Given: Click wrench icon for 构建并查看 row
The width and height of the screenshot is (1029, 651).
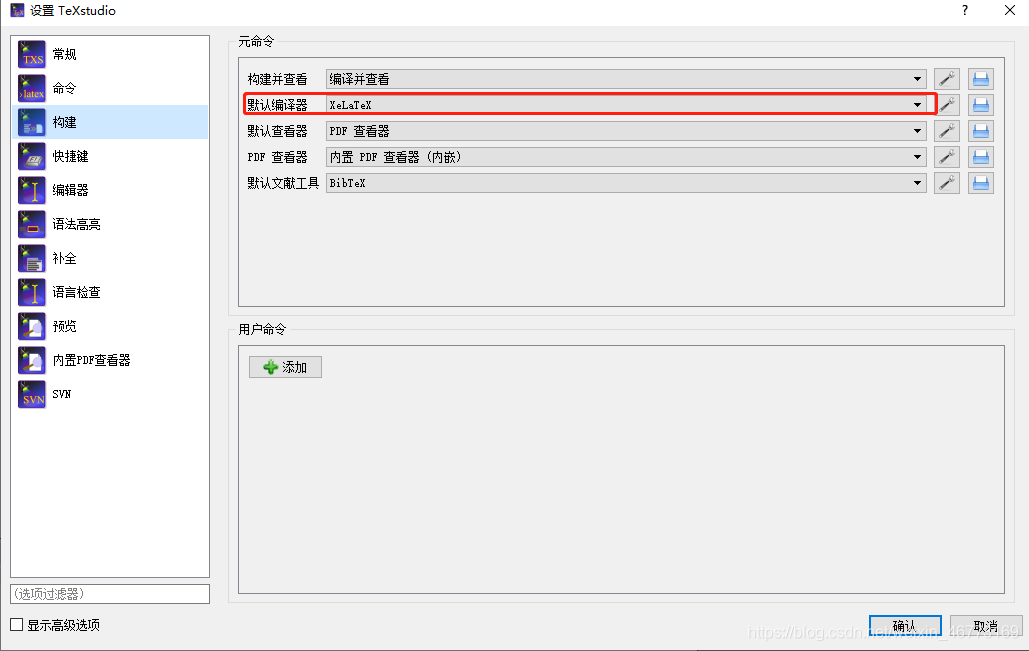Looking at the screenshot, I should (946, 79).
